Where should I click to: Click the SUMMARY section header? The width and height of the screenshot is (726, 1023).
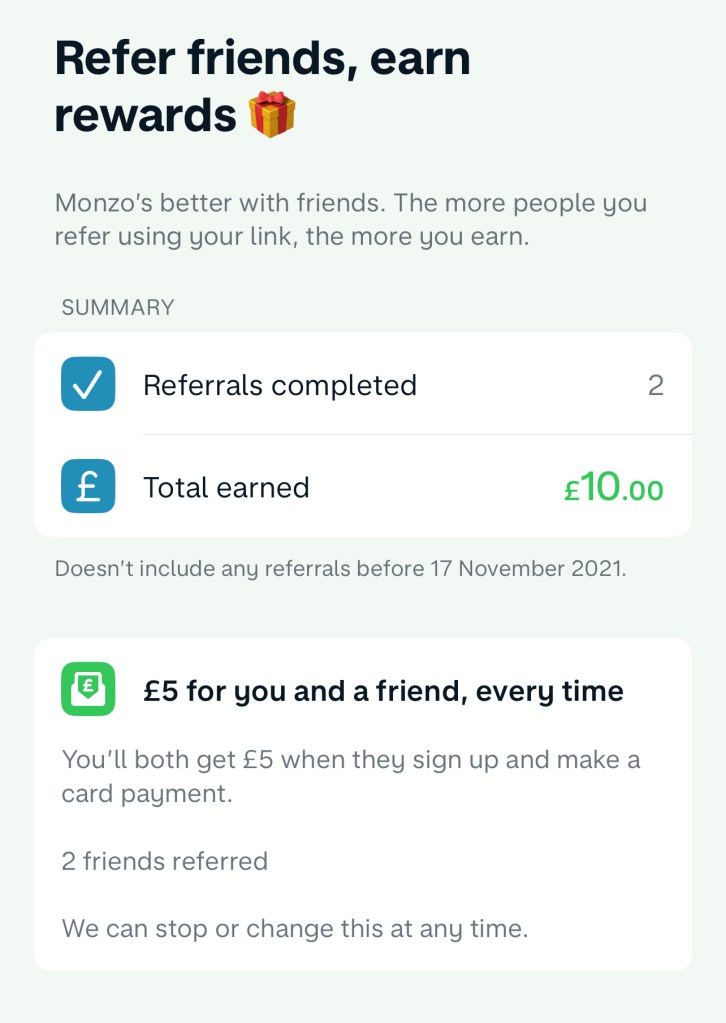pos(118,307)
